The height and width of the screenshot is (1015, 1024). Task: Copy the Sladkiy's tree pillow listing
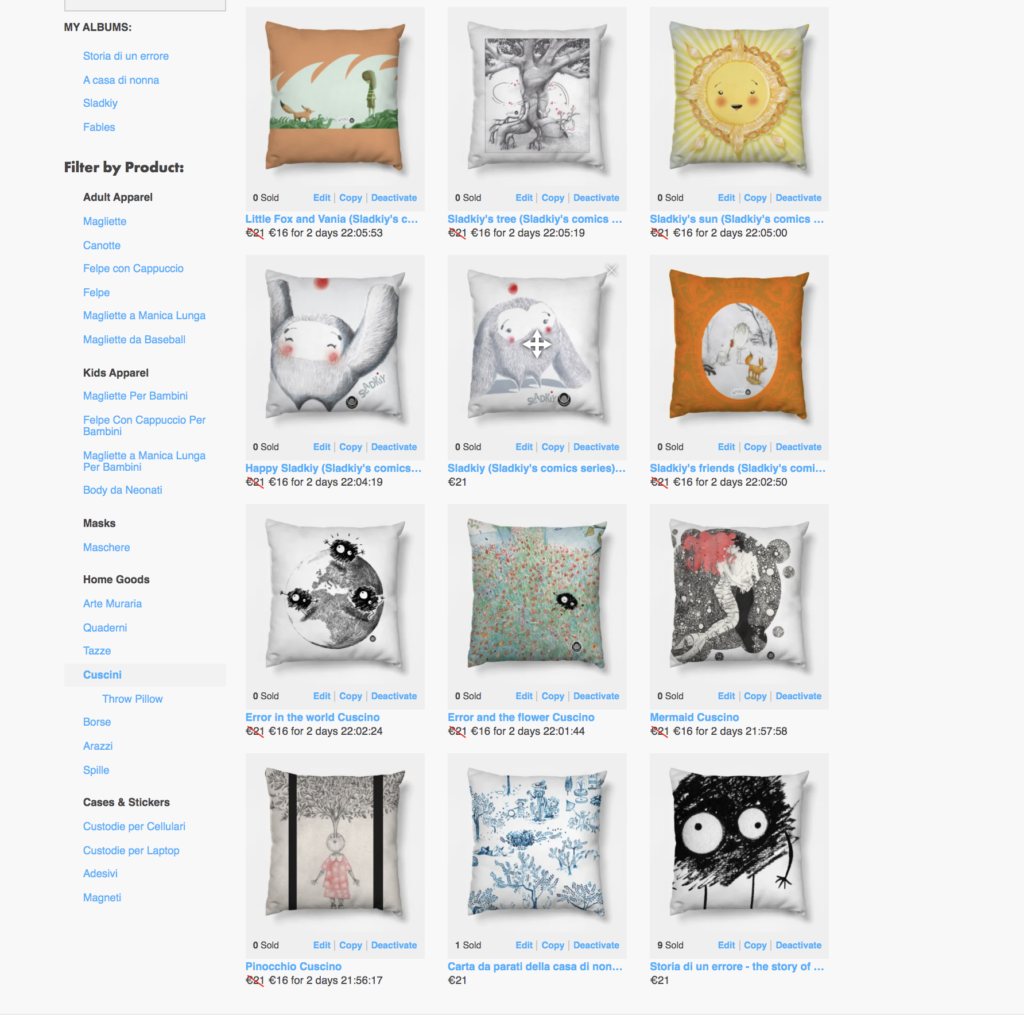pos(552,198)
